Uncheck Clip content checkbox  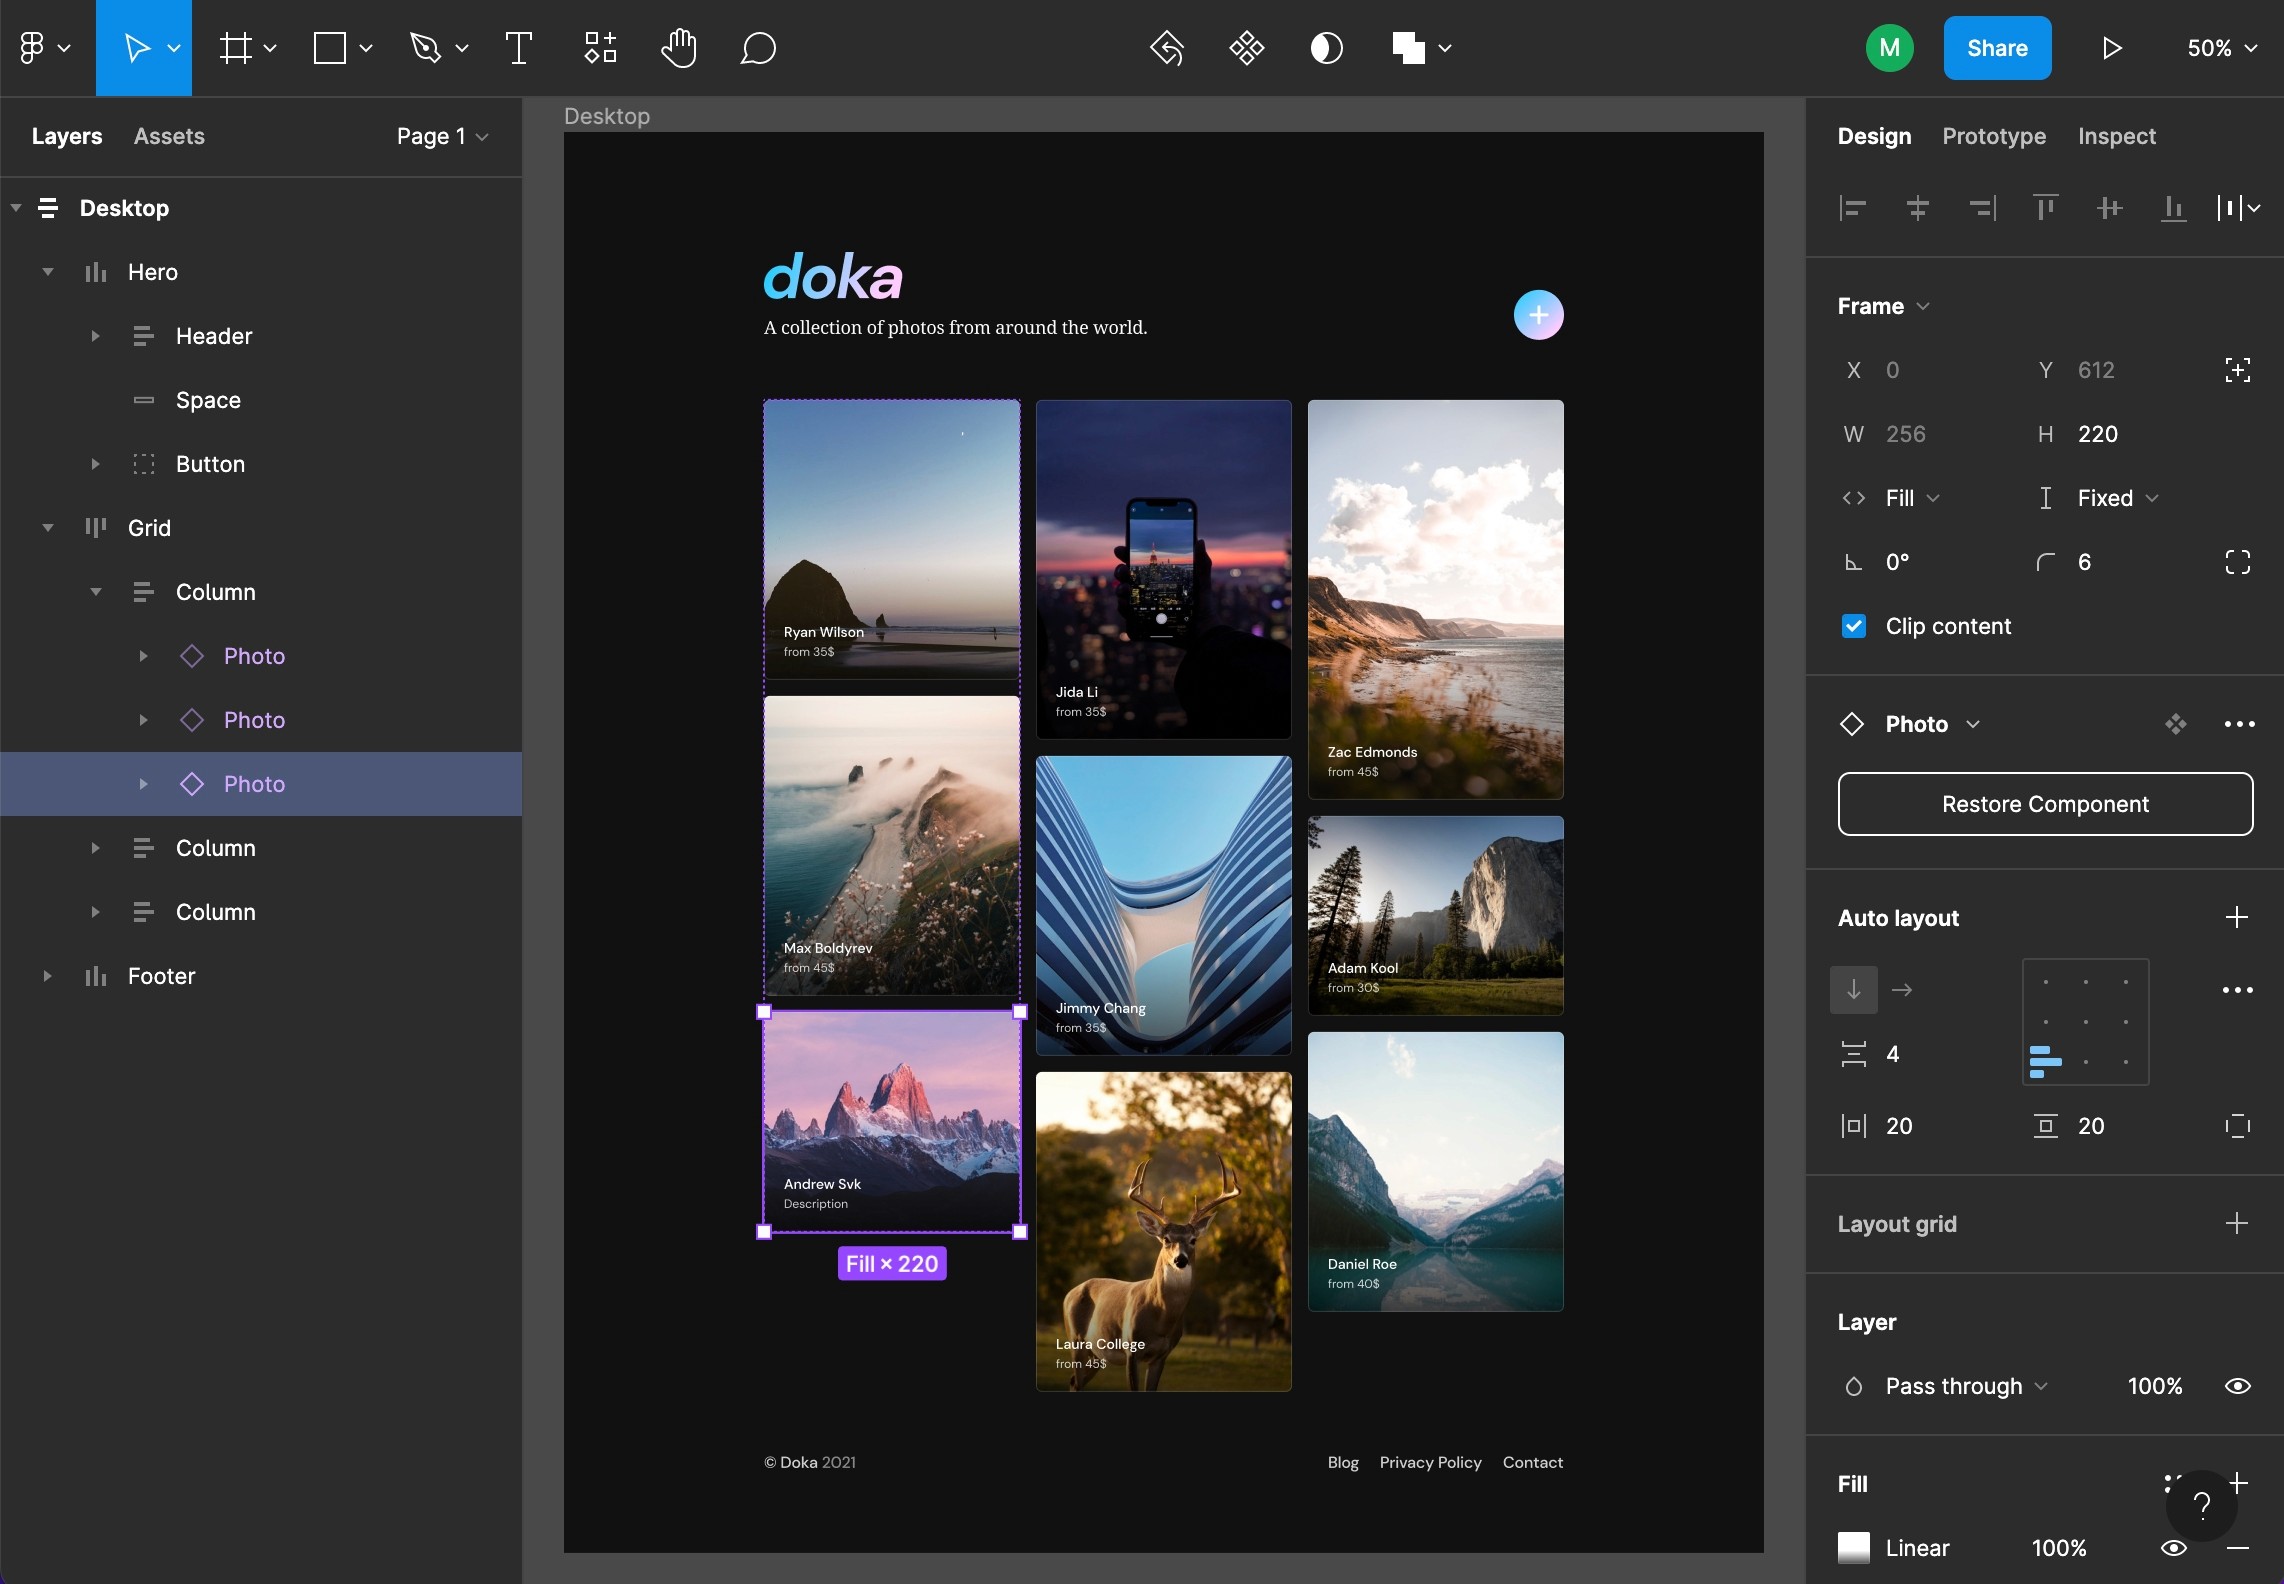[1854, 626]
